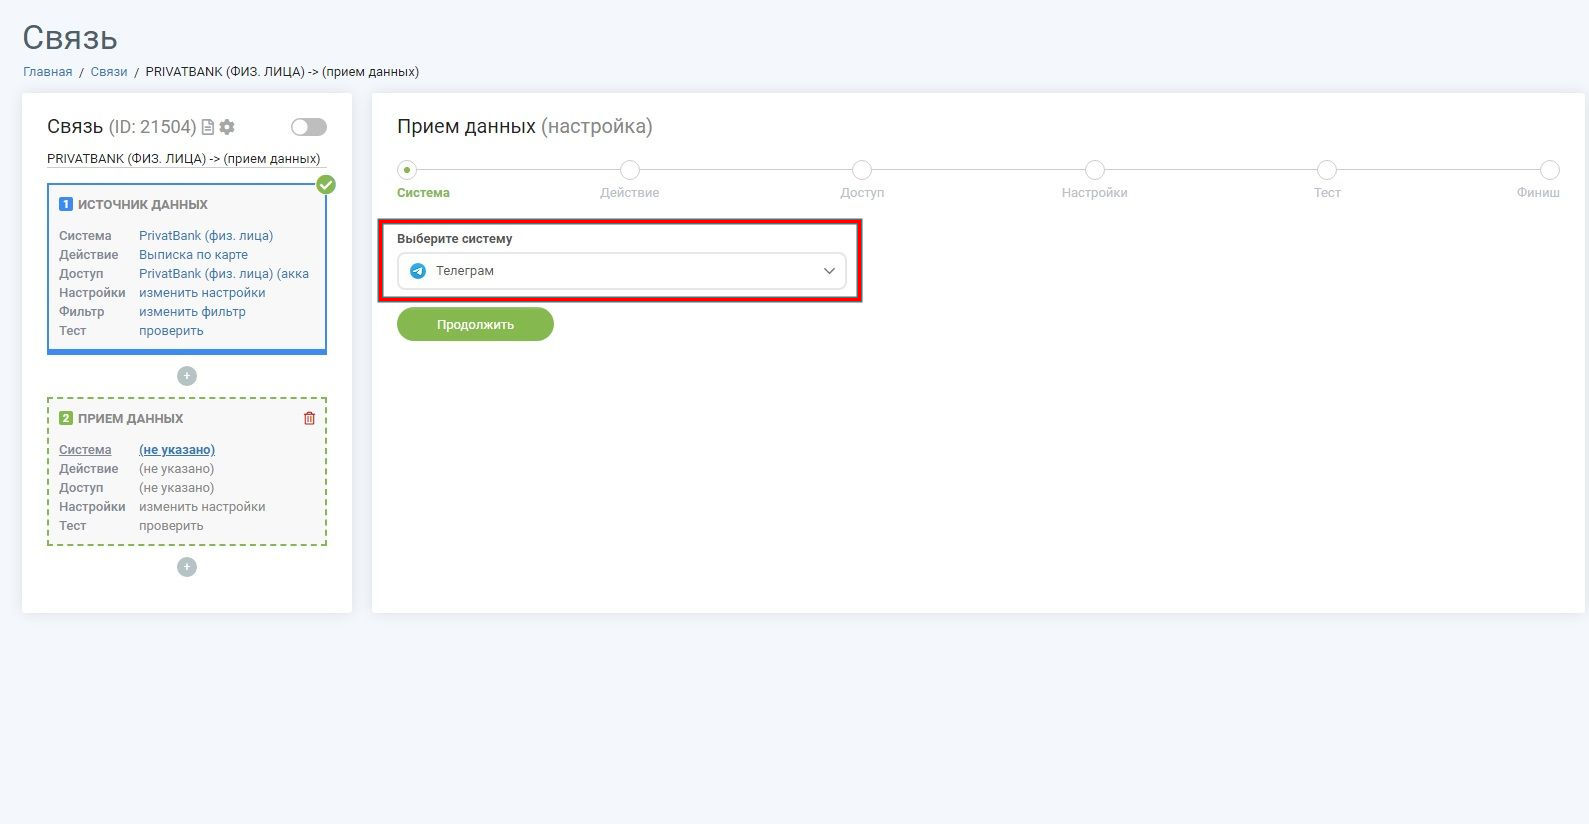The height and width of the screenshot is (824, 1589).
Task: Open the Главная breadcrumb link
Action: [48, 72]
